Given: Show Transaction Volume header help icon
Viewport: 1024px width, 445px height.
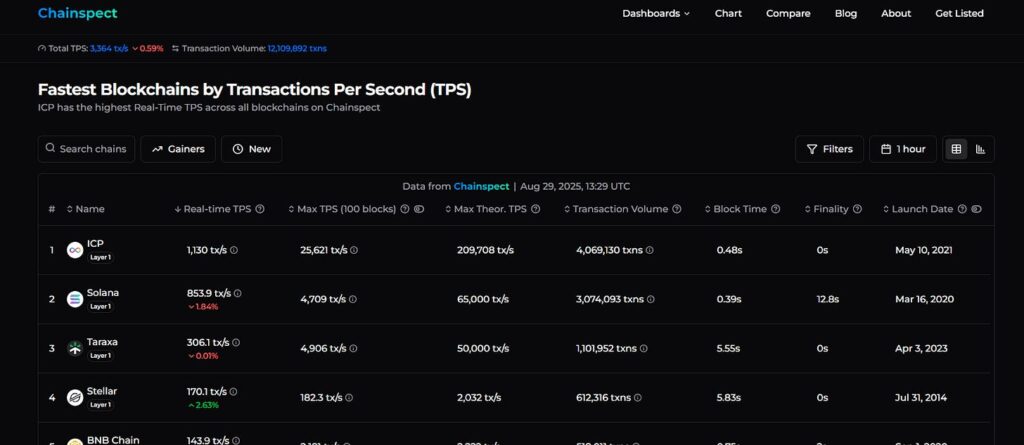Looking at the screenshot, I should (677, 209).
